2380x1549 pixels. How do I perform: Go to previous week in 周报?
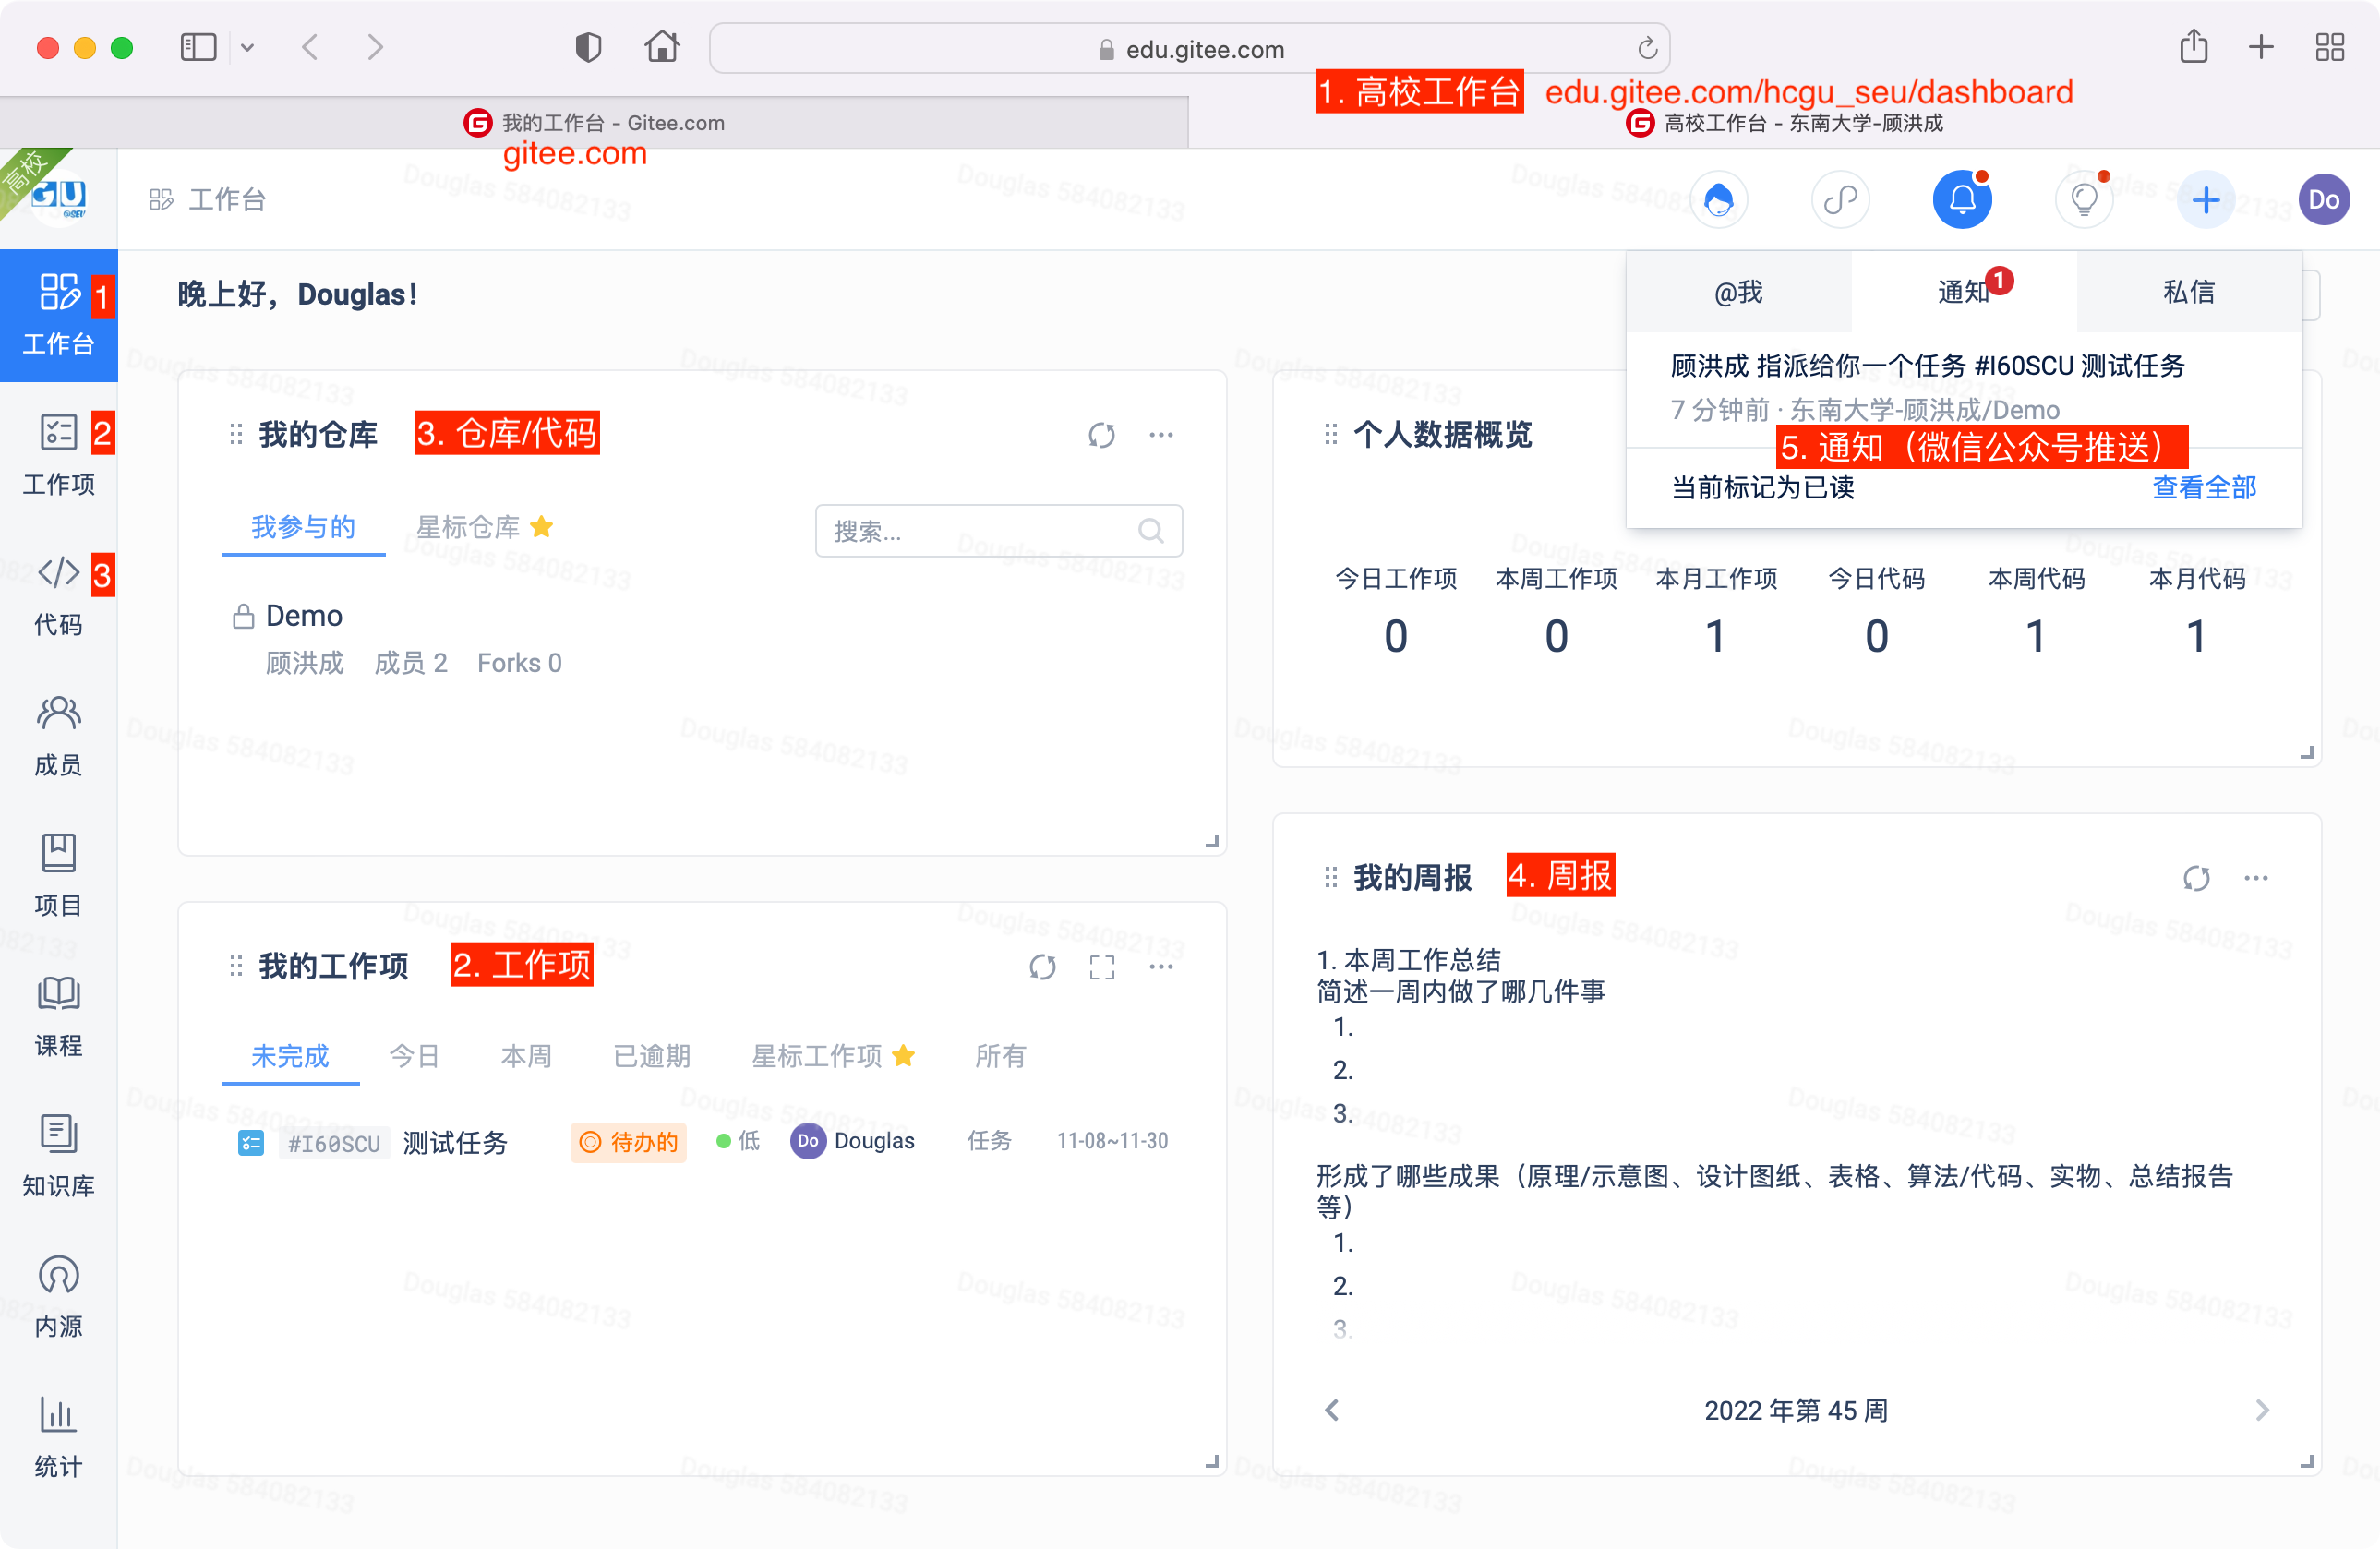point(1331,1410)
